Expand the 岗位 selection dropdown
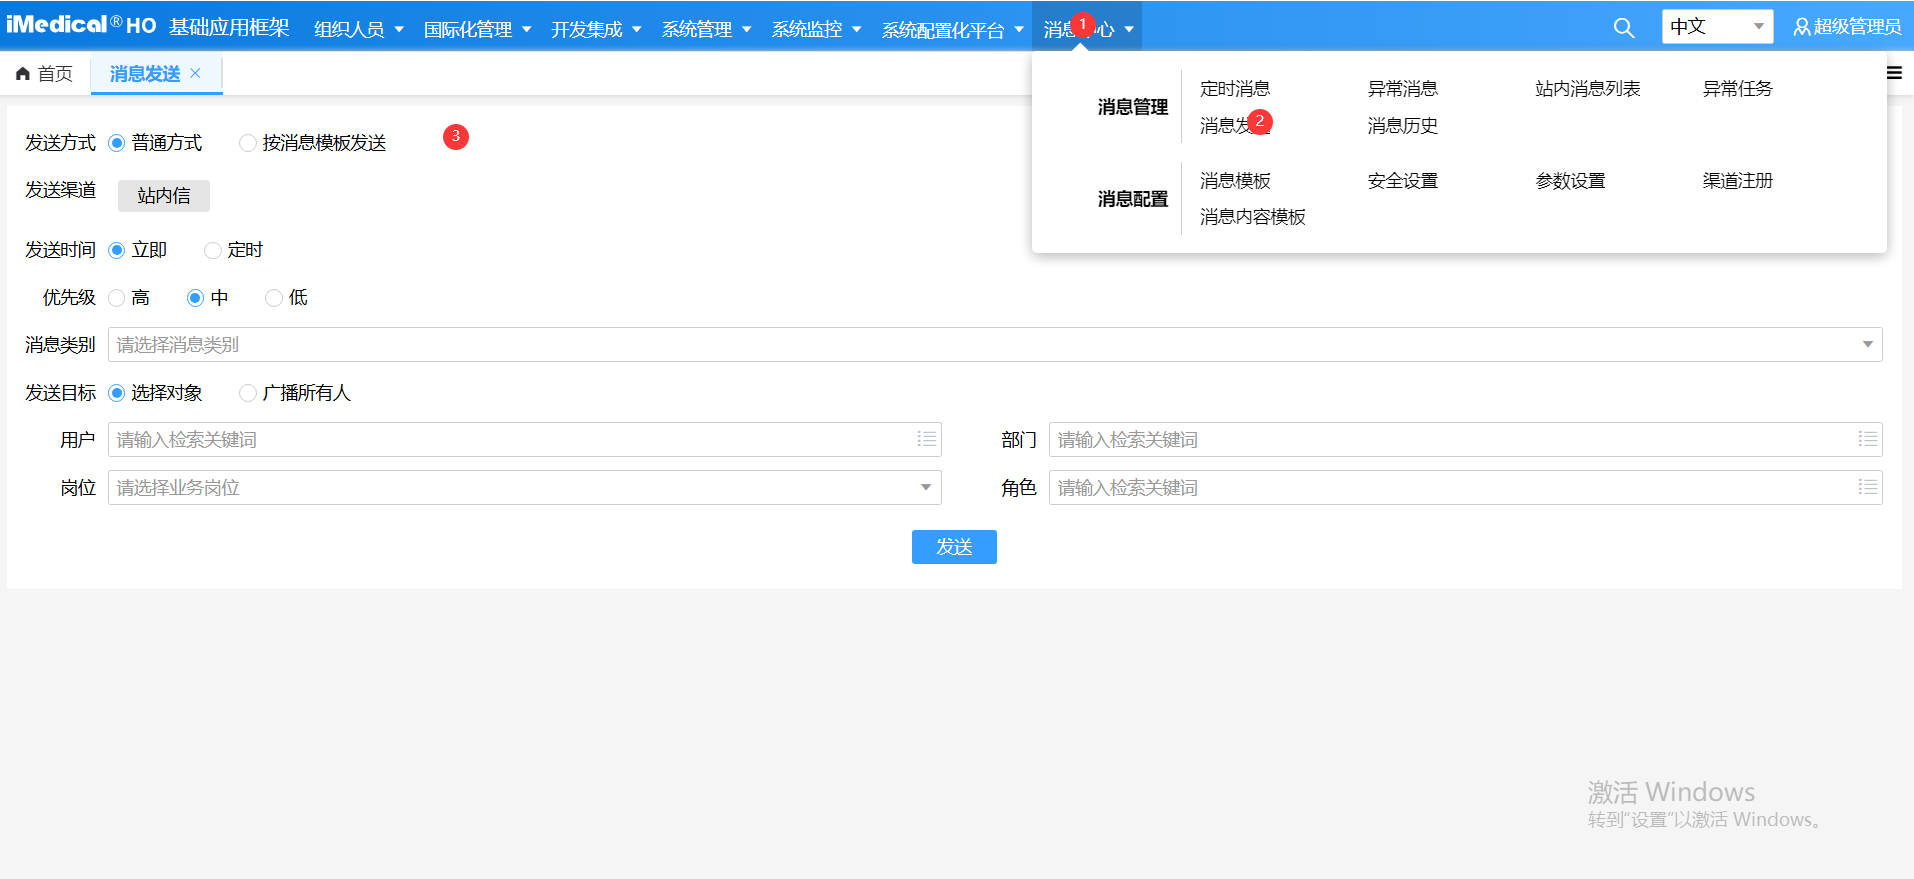Viewport: 1914px width, 879px height. [925, 488]
